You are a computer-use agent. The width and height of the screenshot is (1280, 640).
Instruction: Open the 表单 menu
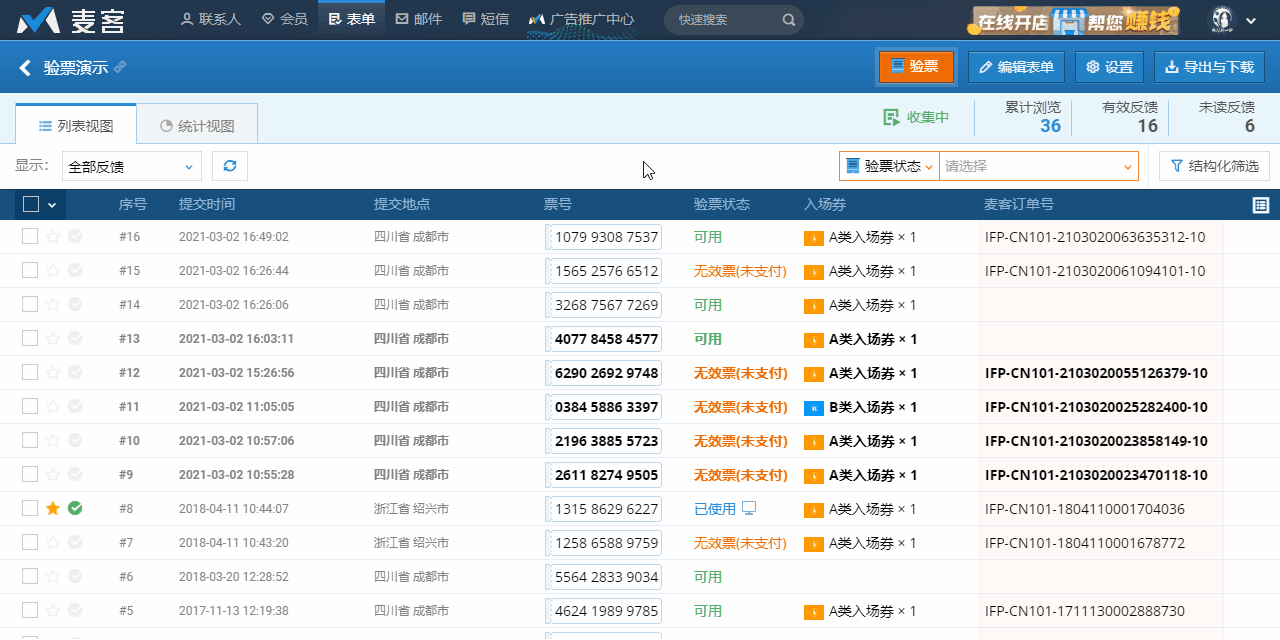click(351, 19)
